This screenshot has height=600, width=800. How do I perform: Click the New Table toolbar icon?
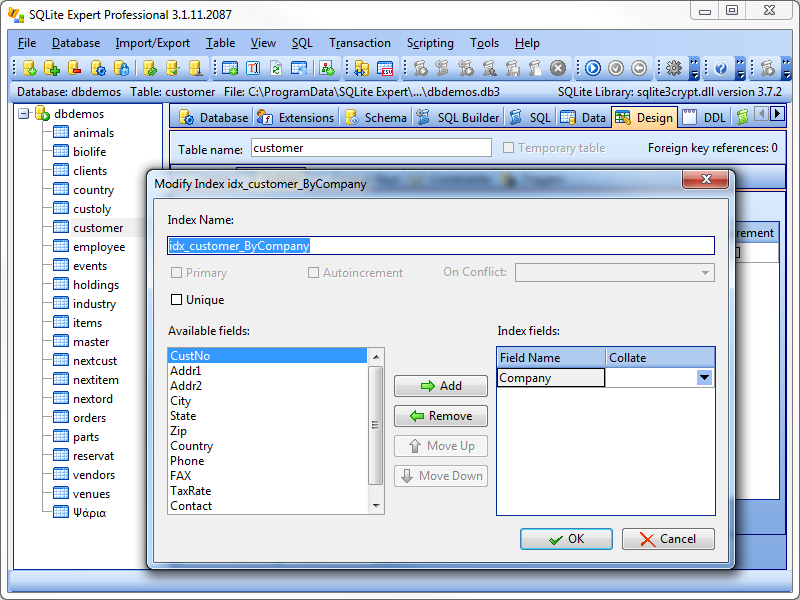pos(230,68)
